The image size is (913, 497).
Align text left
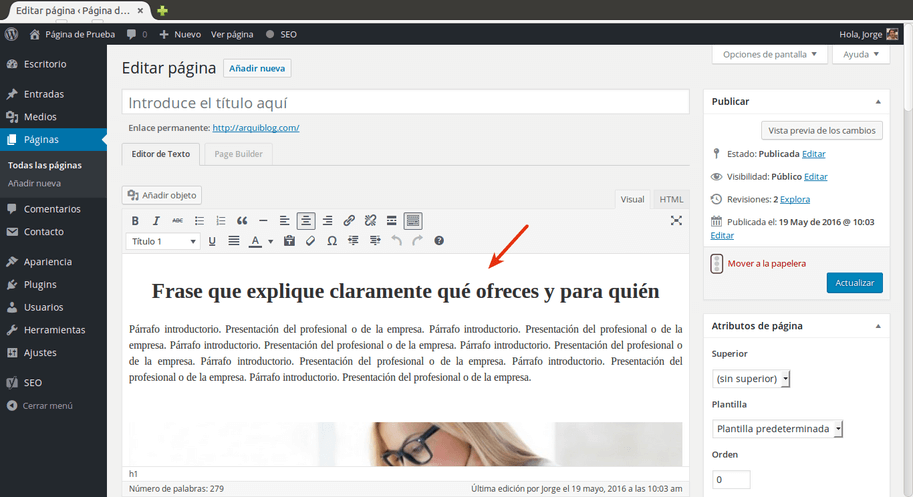click(284, 221)
